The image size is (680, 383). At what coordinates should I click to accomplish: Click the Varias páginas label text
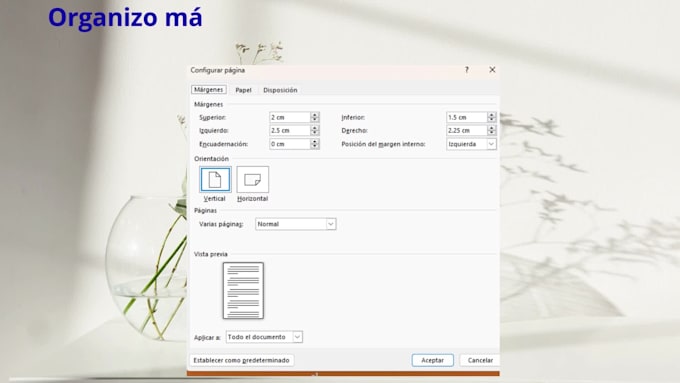tap(221, 224)
